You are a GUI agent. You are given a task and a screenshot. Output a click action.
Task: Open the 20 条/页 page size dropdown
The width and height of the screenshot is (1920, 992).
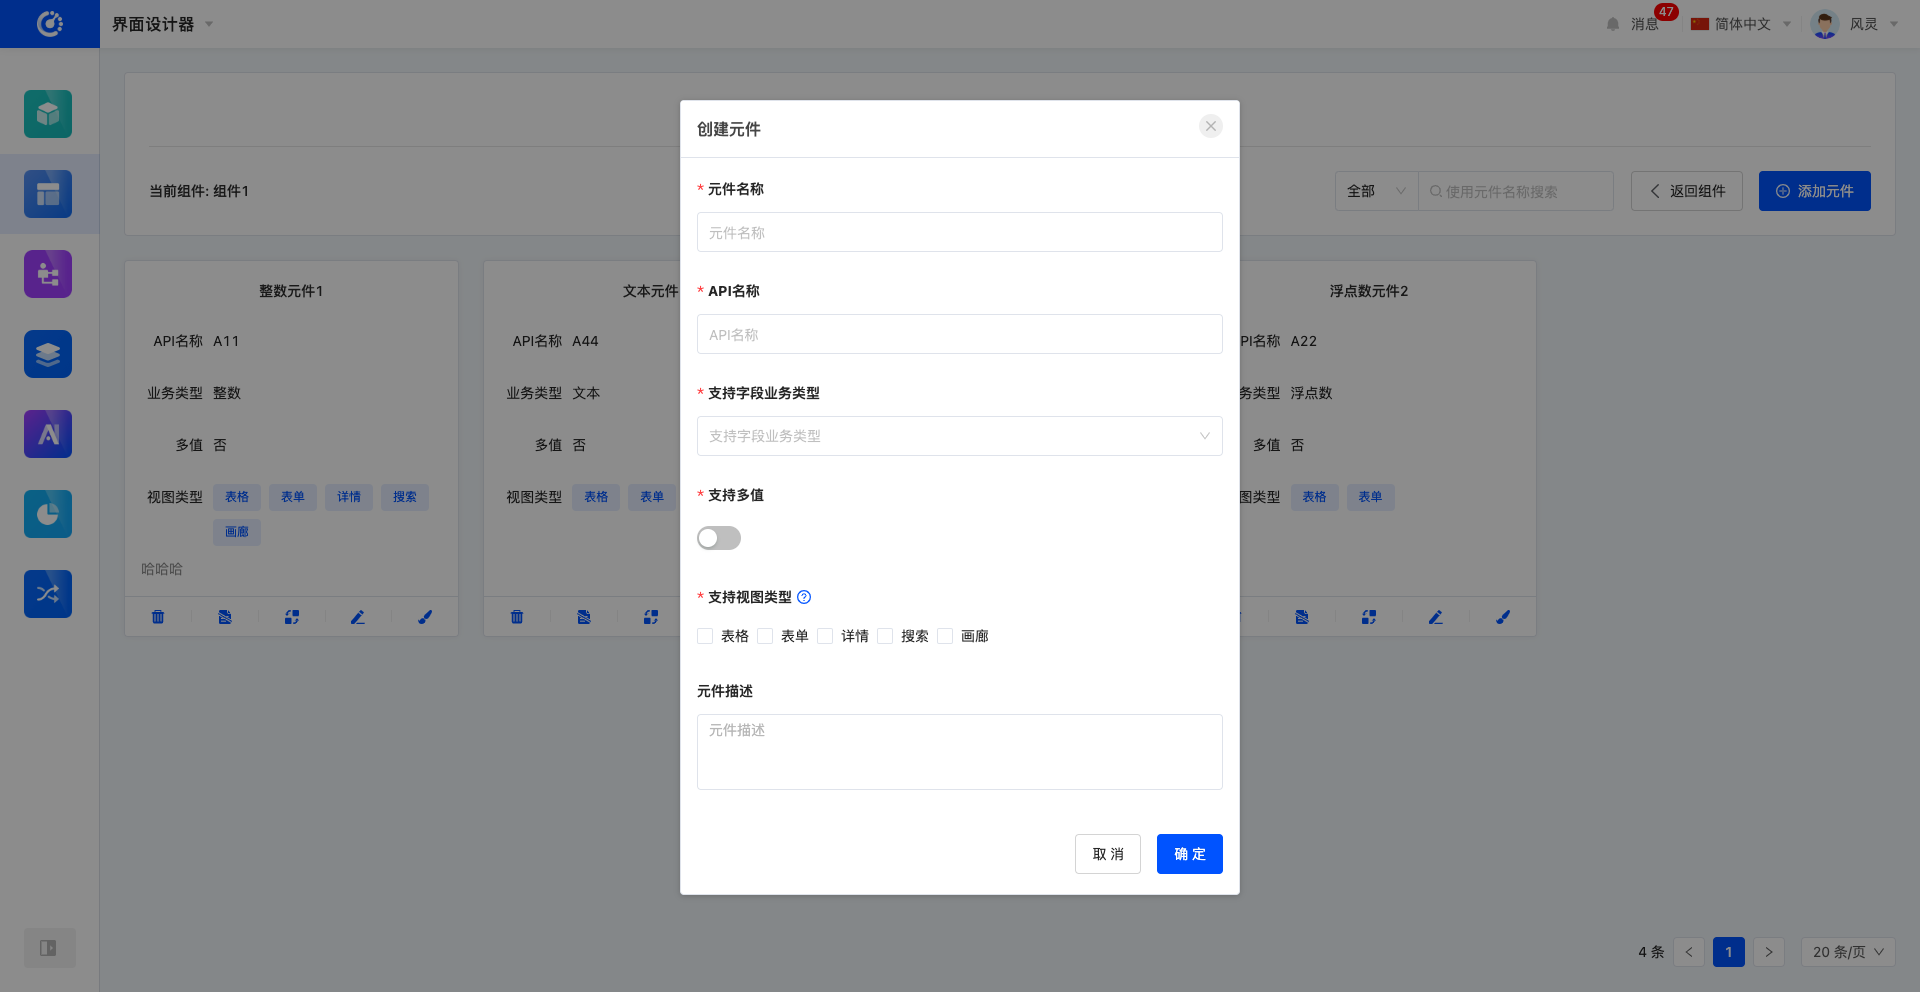pos(1847,952)
